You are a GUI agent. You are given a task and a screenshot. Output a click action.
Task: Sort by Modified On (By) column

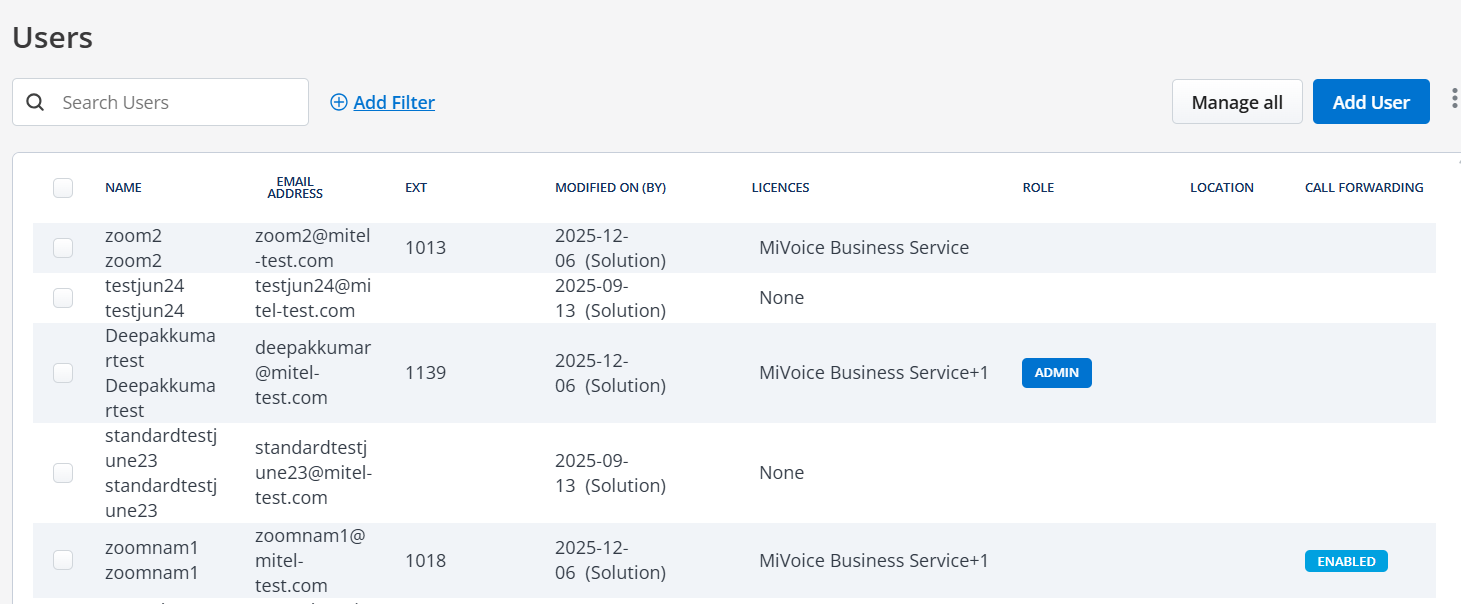point(610,188)
